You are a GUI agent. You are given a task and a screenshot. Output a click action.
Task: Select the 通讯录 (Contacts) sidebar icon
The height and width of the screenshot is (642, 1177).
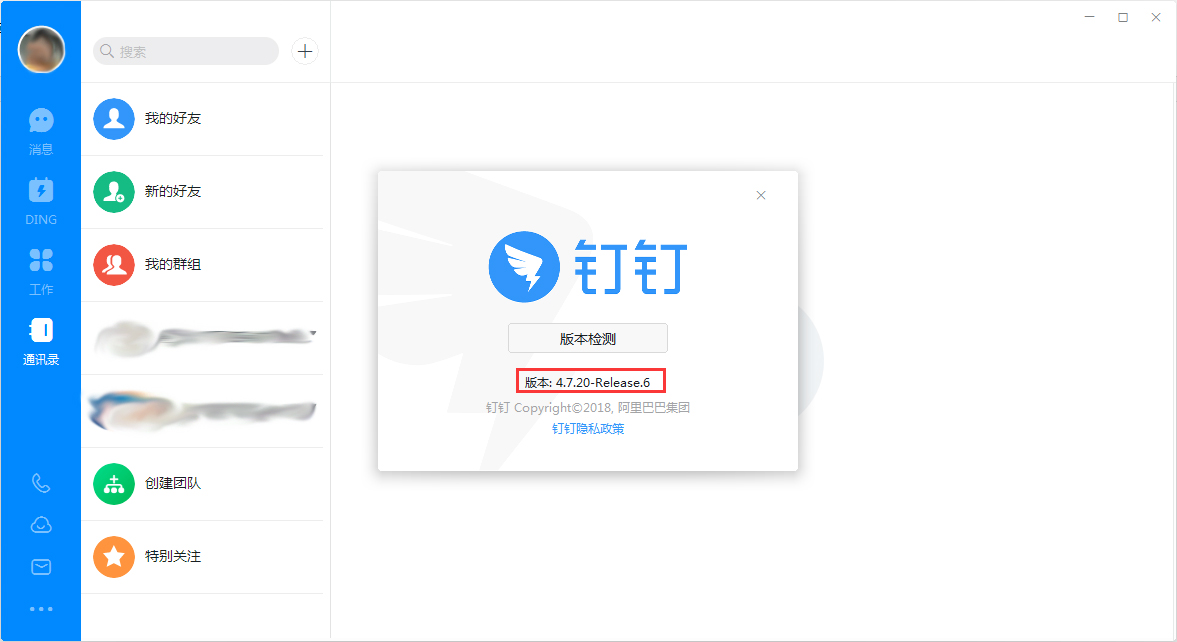tap(40, 338)
